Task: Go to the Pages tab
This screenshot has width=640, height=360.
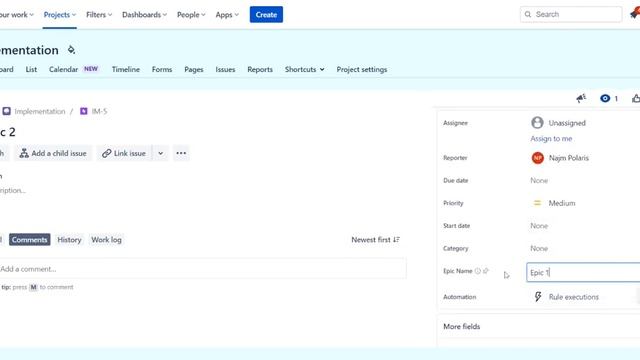Action: click(193, 69)
